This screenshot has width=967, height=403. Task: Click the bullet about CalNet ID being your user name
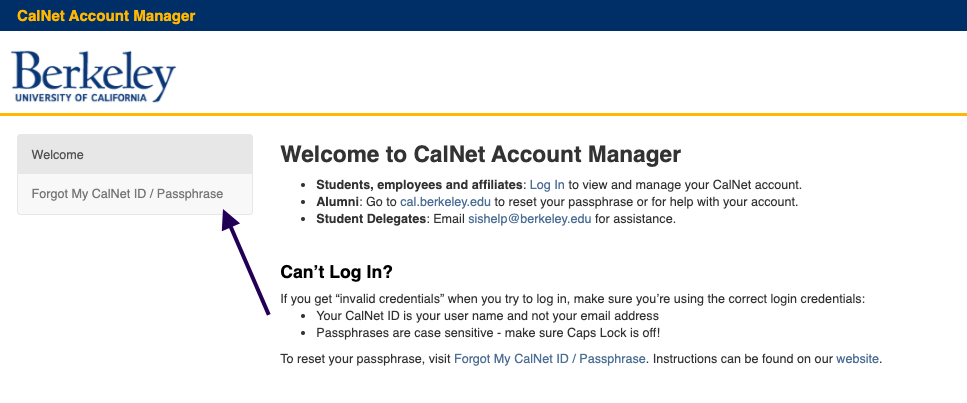[487, 316]
